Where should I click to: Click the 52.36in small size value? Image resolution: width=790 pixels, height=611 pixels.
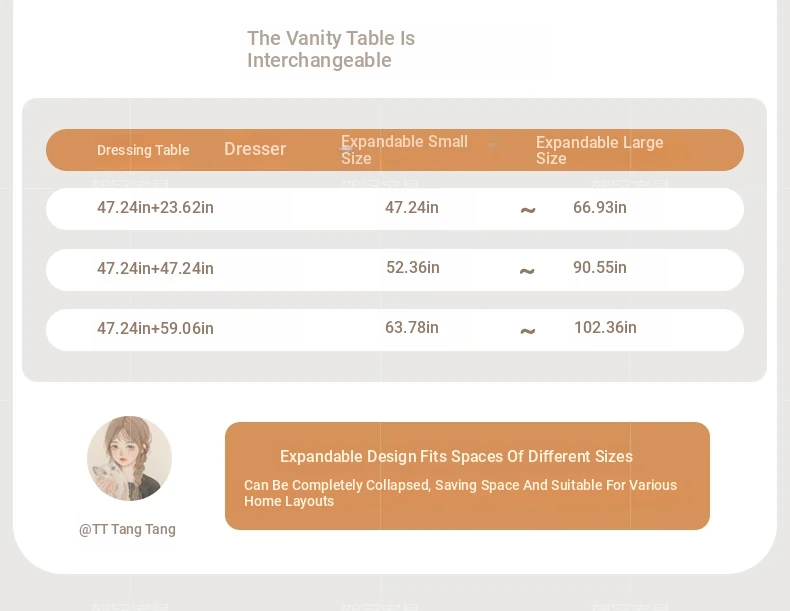pos(413,268)
